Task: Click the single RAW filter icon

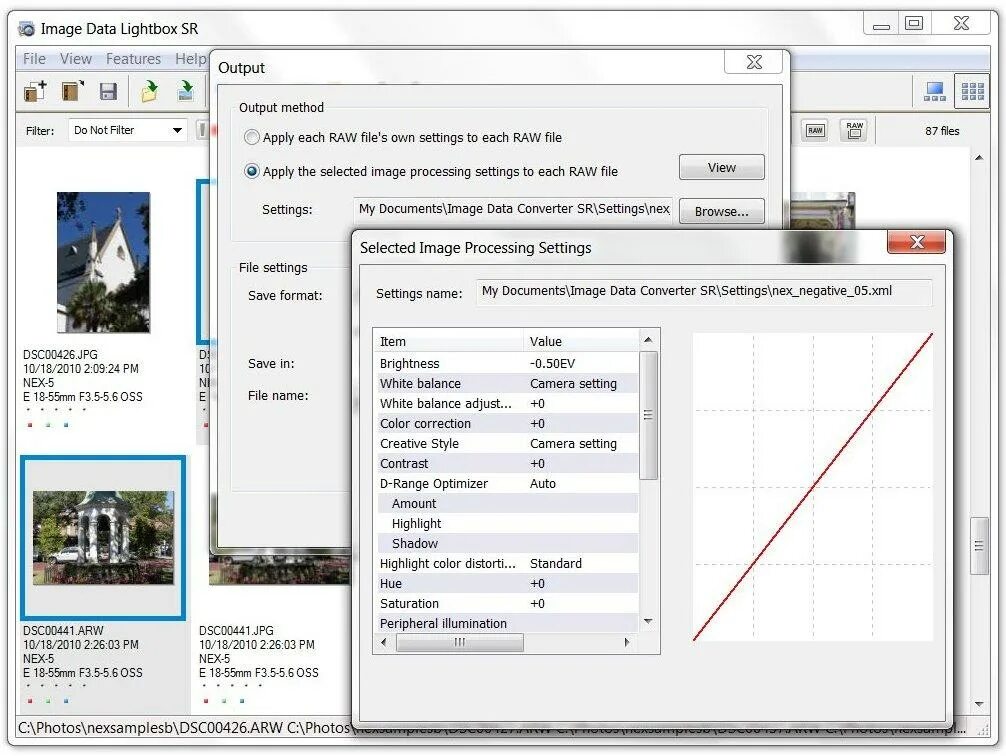Action: pyautogui.click(x=815, y=130)
